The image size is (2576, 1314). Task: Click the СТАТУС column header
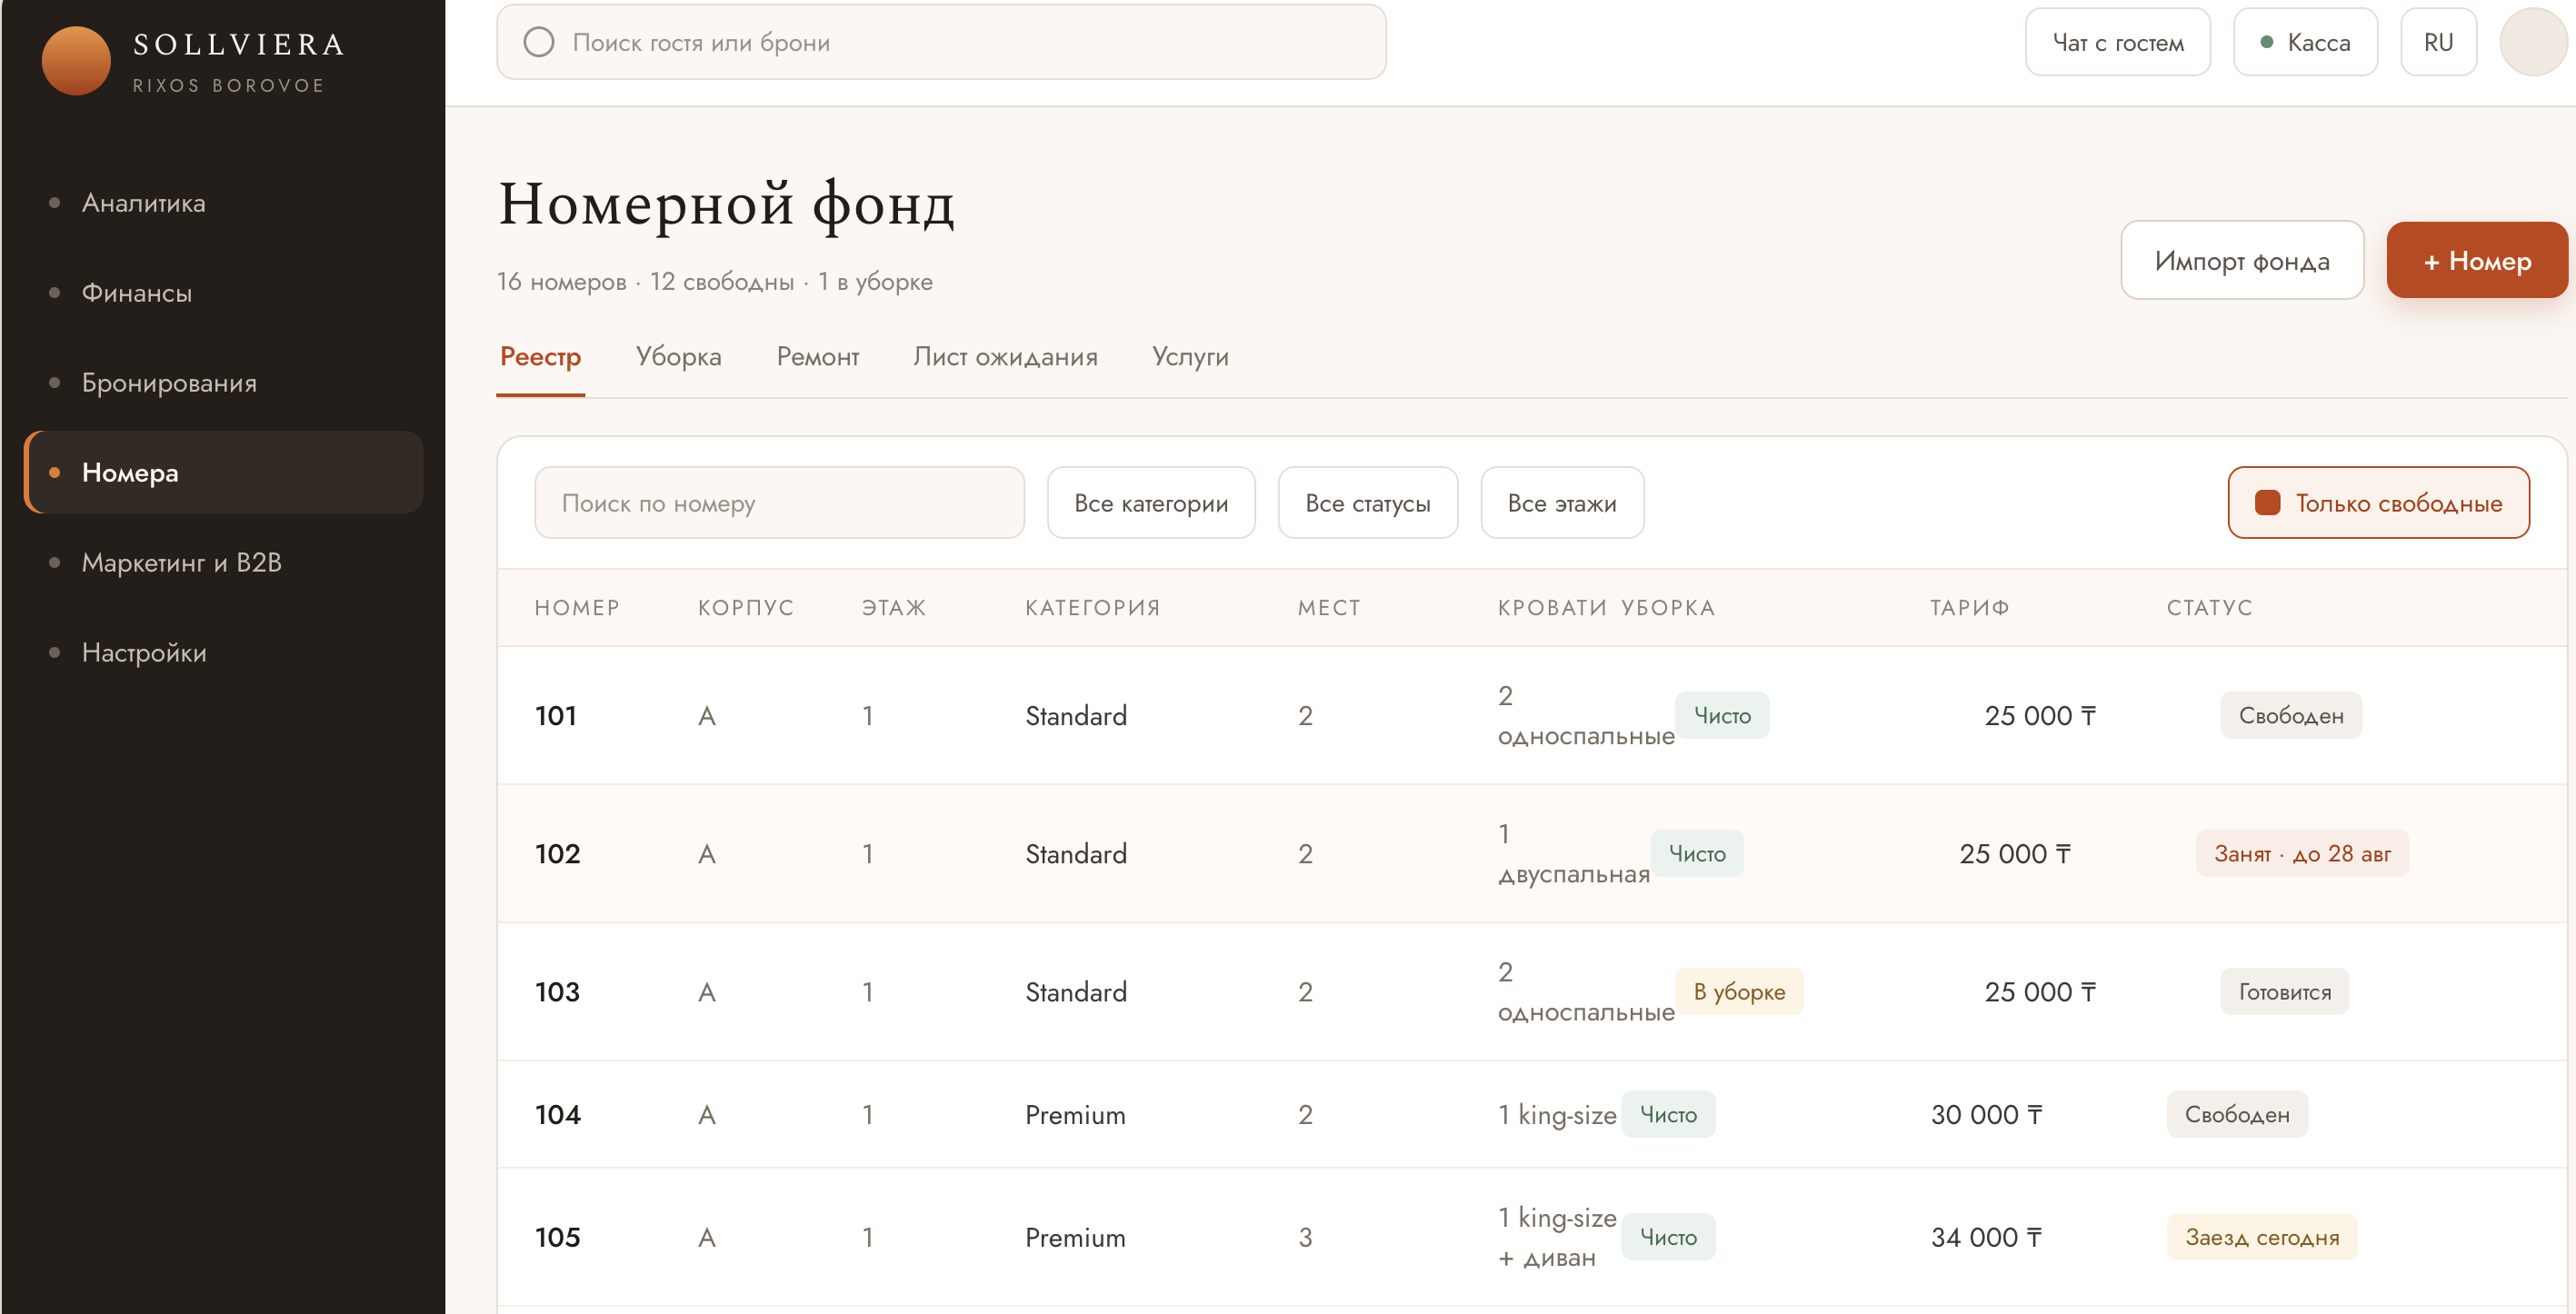pyautogui.click(x=2209, y=608)
